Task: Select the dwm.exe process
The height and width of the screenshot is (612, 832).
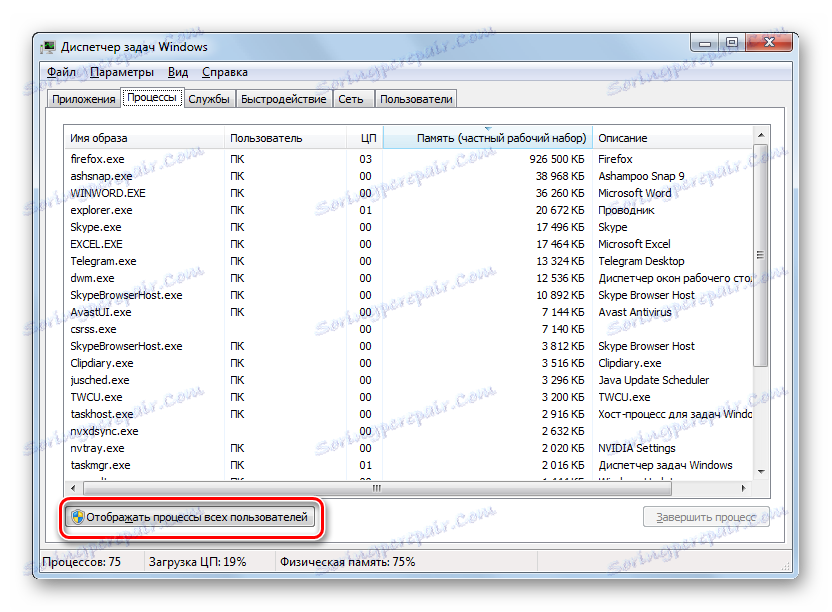Action: pyautogui.click(x=409, y=278)
